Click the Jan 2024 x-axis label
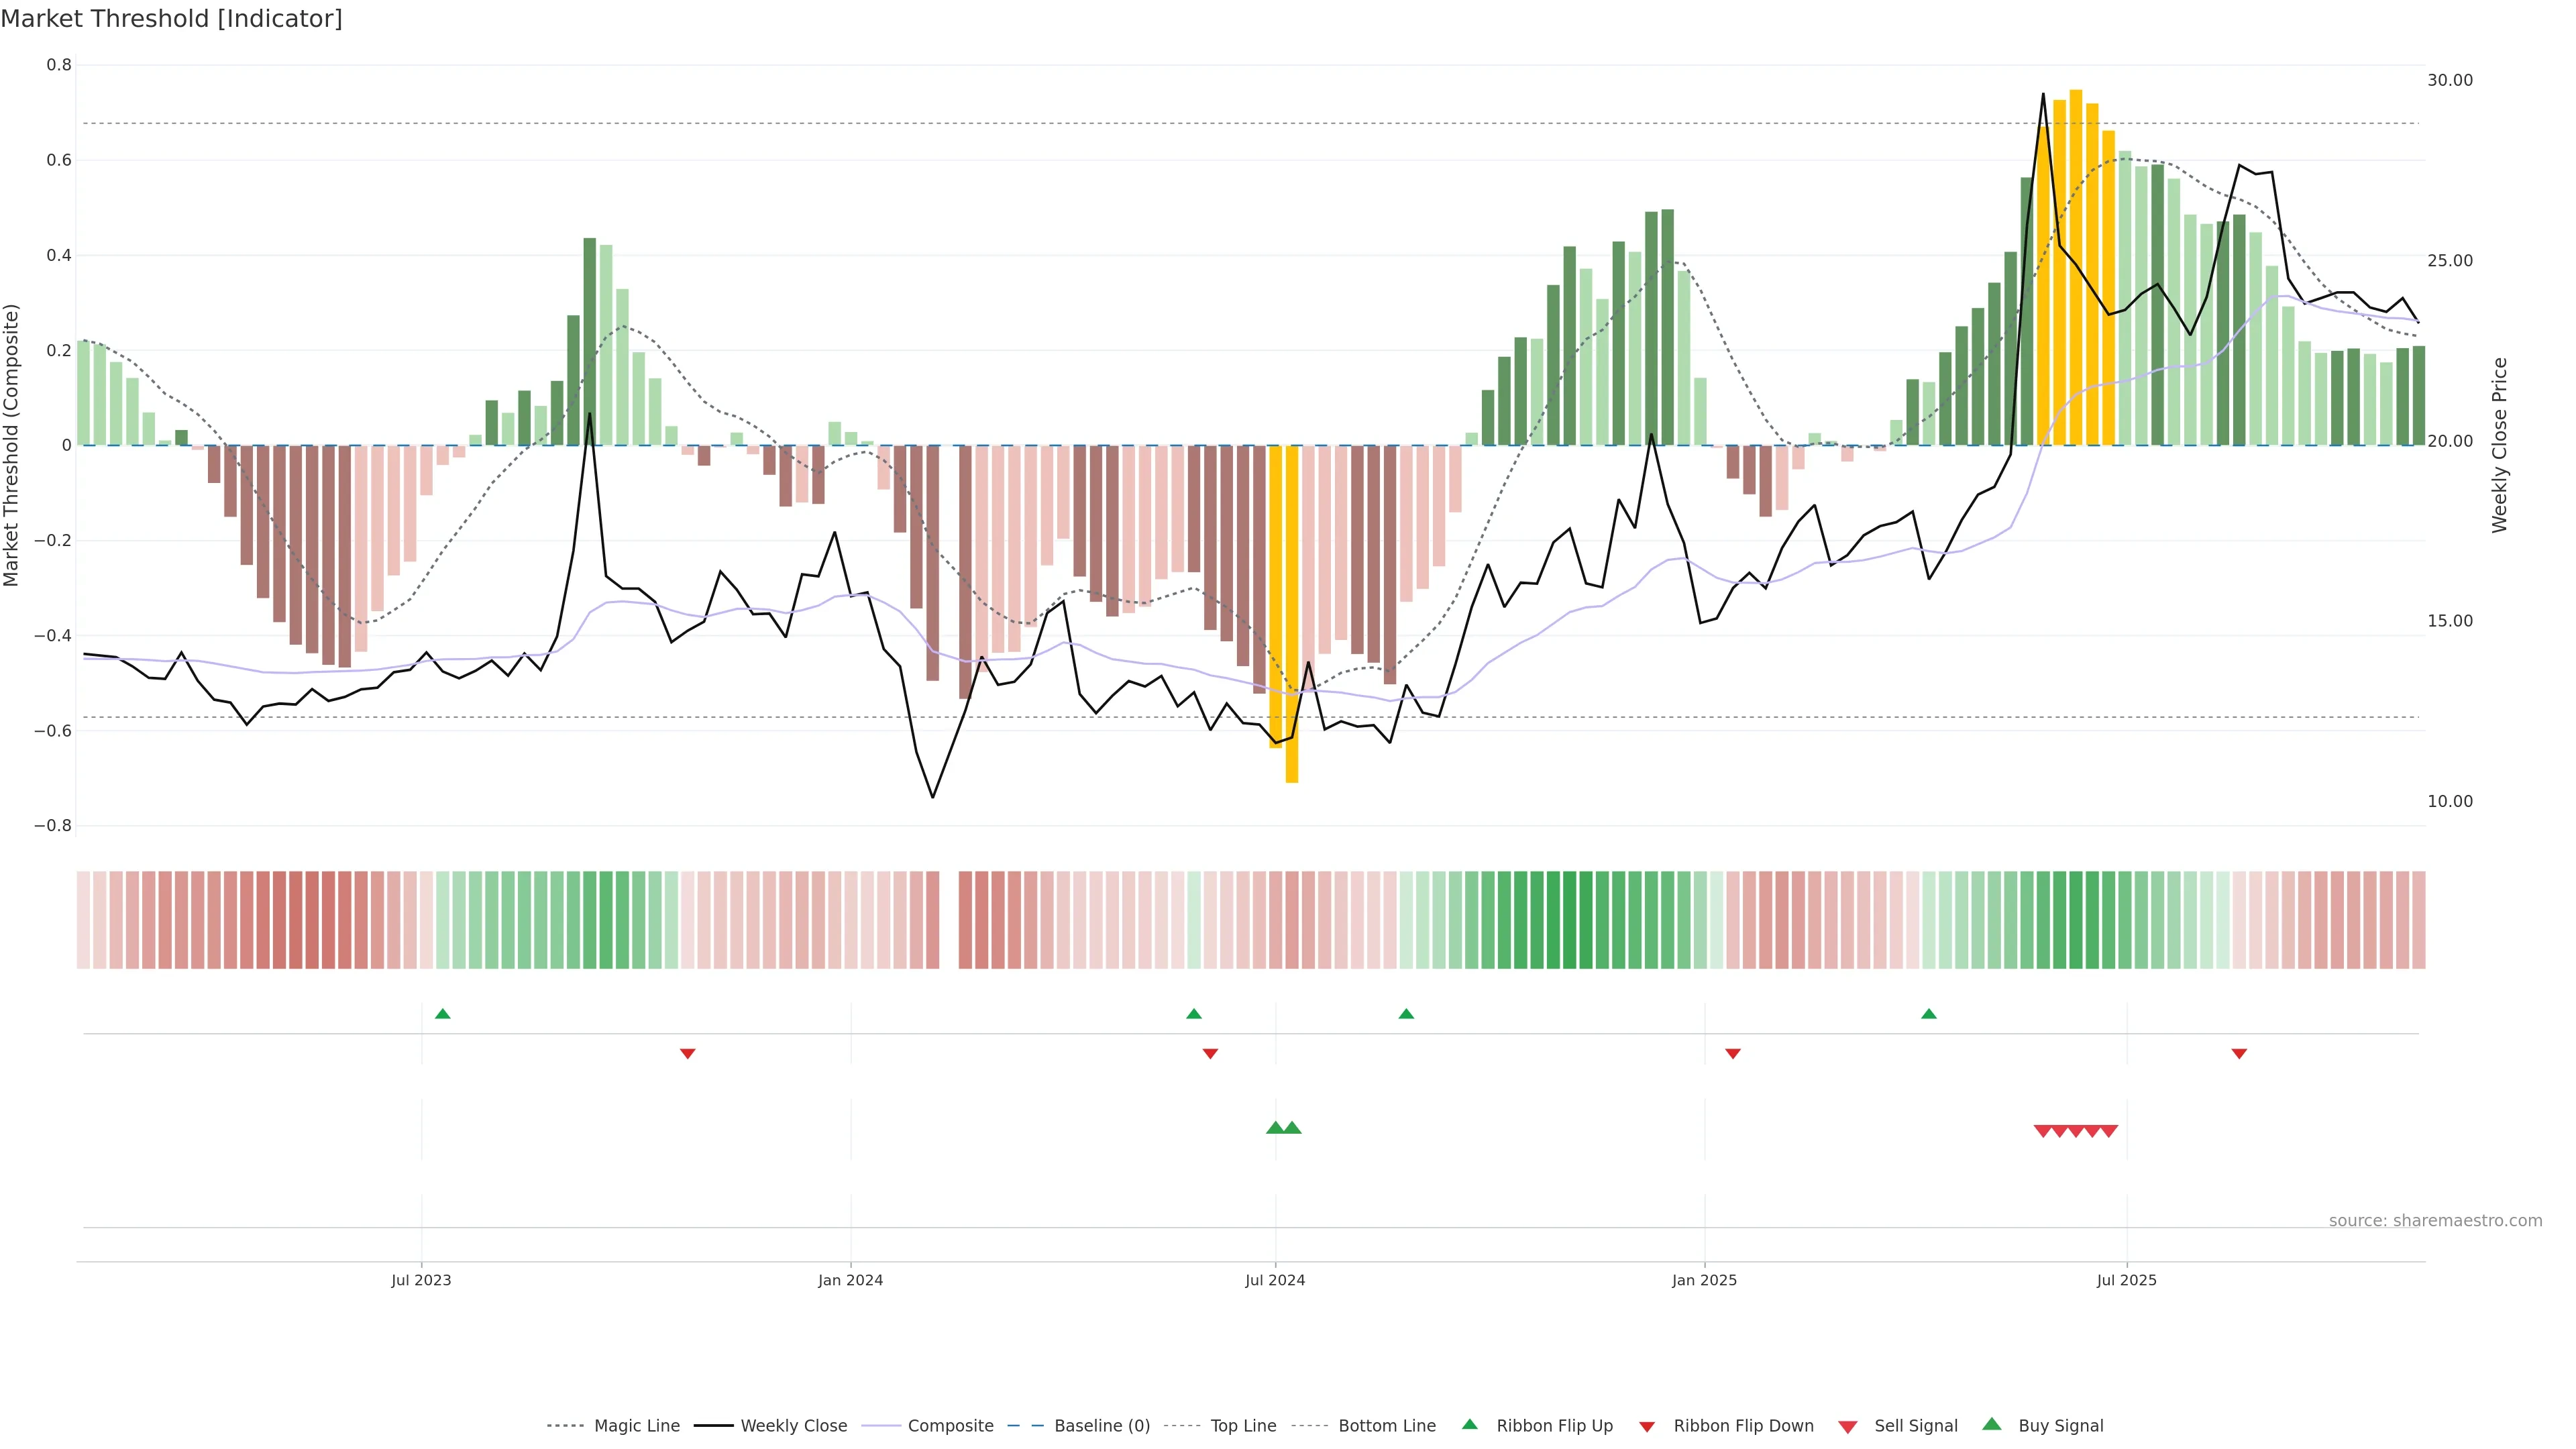2576x1449 pixels. pos(850,1280)
